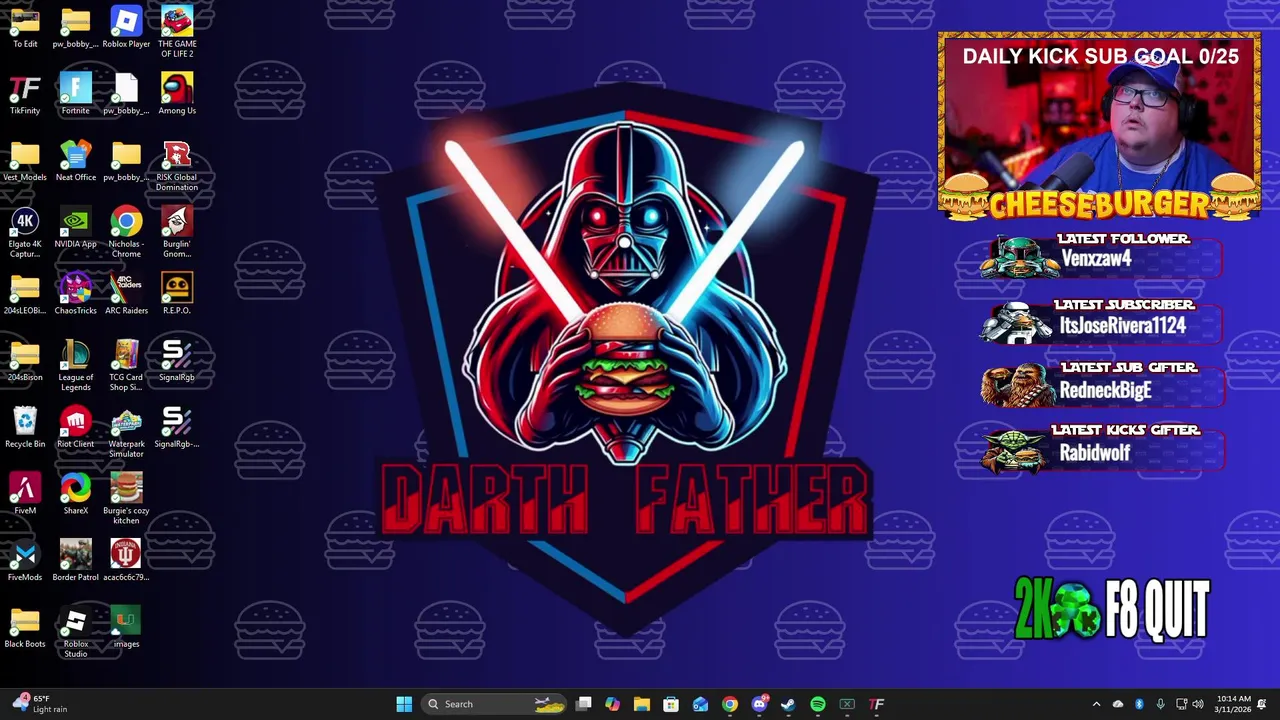Open the 204sLEOBi... zipped folder

click(25, 294)
